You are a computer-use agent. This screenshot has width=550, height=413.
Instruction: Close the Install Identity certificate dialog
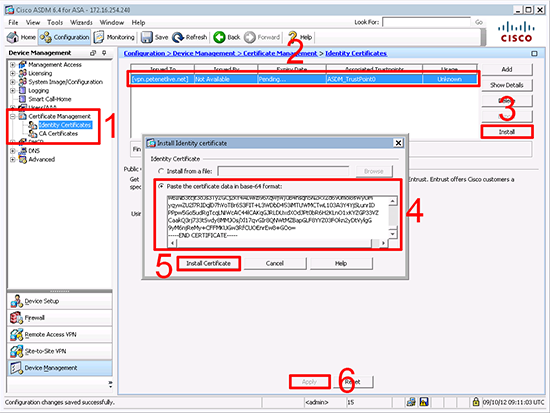(x=398, y=143)
